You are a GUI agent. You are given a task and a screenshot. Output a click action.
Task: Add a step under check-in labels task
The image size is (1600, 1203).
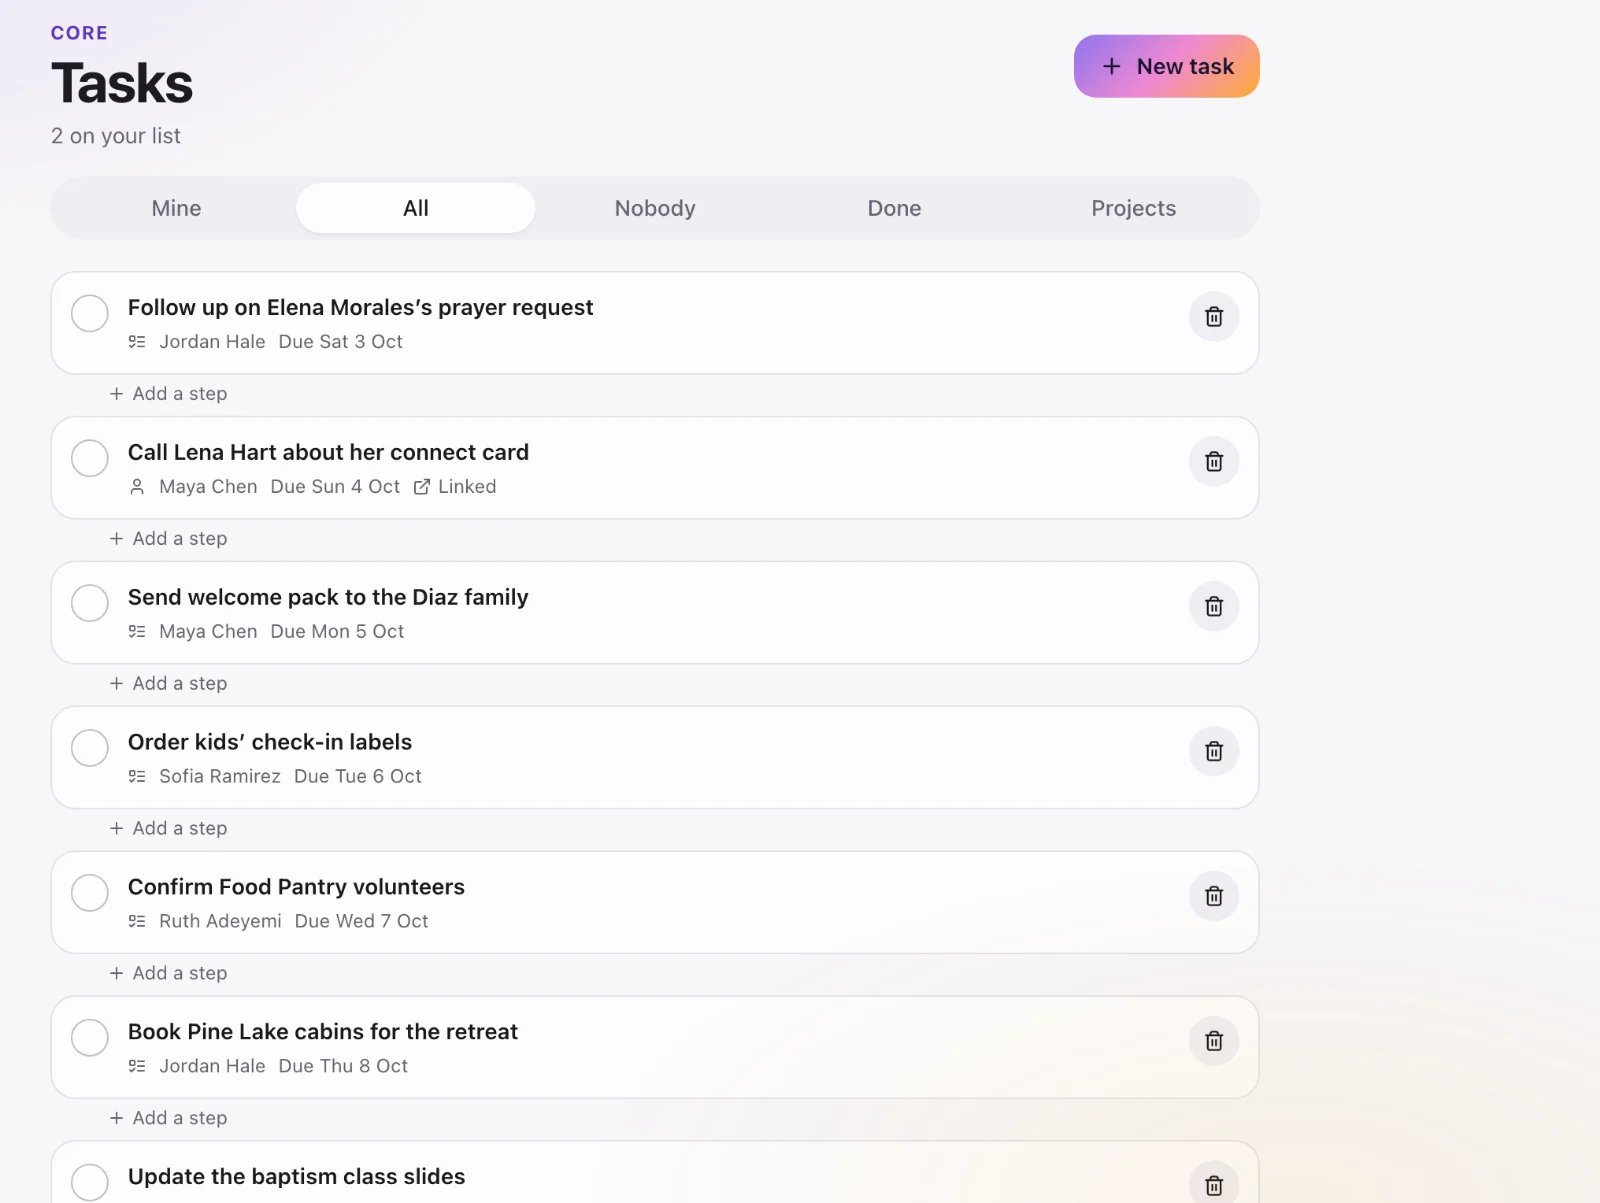168,829
